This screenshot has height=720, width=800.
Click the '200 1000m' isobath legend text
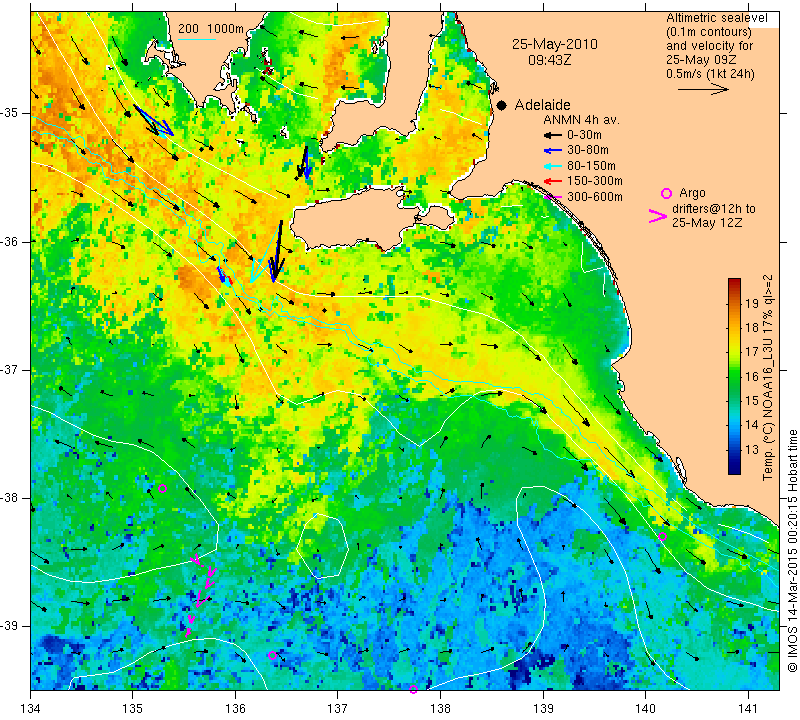pos(211,29)
